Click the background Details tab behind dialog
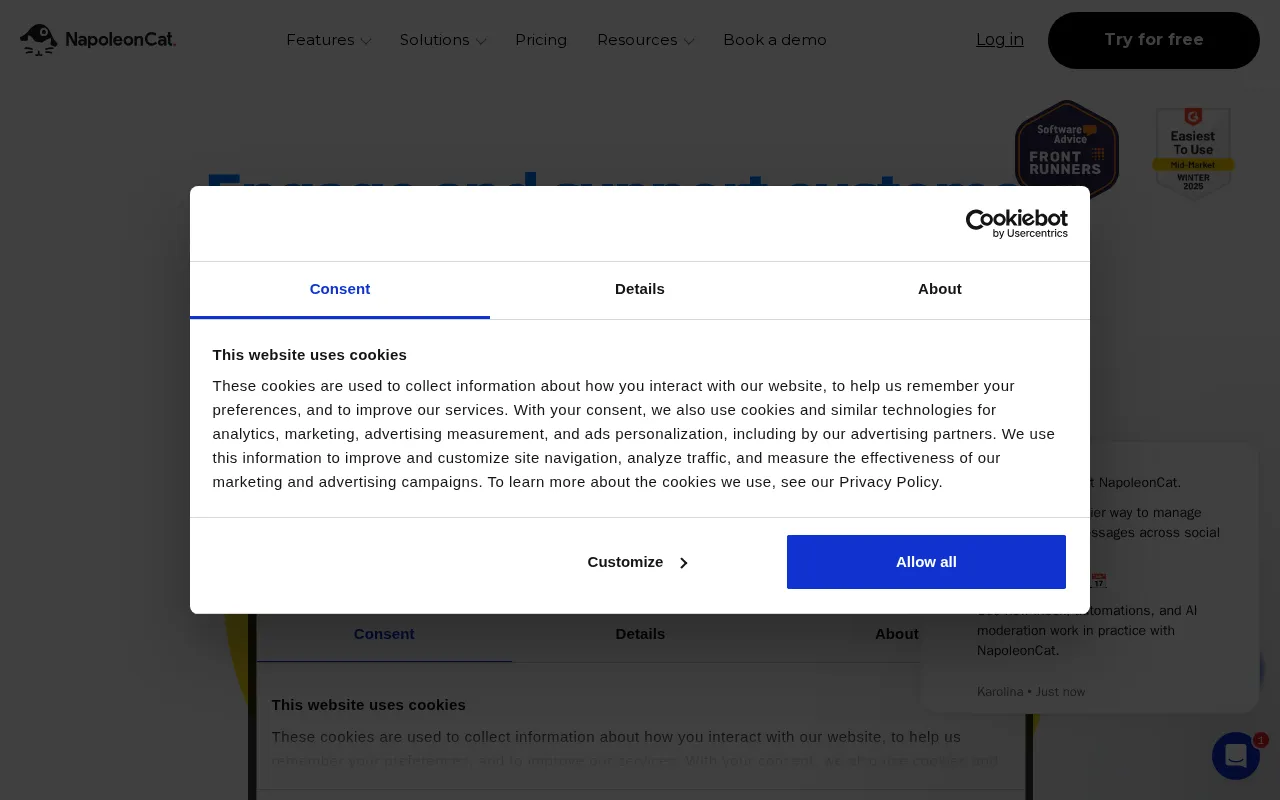 (x=640, y=634)
